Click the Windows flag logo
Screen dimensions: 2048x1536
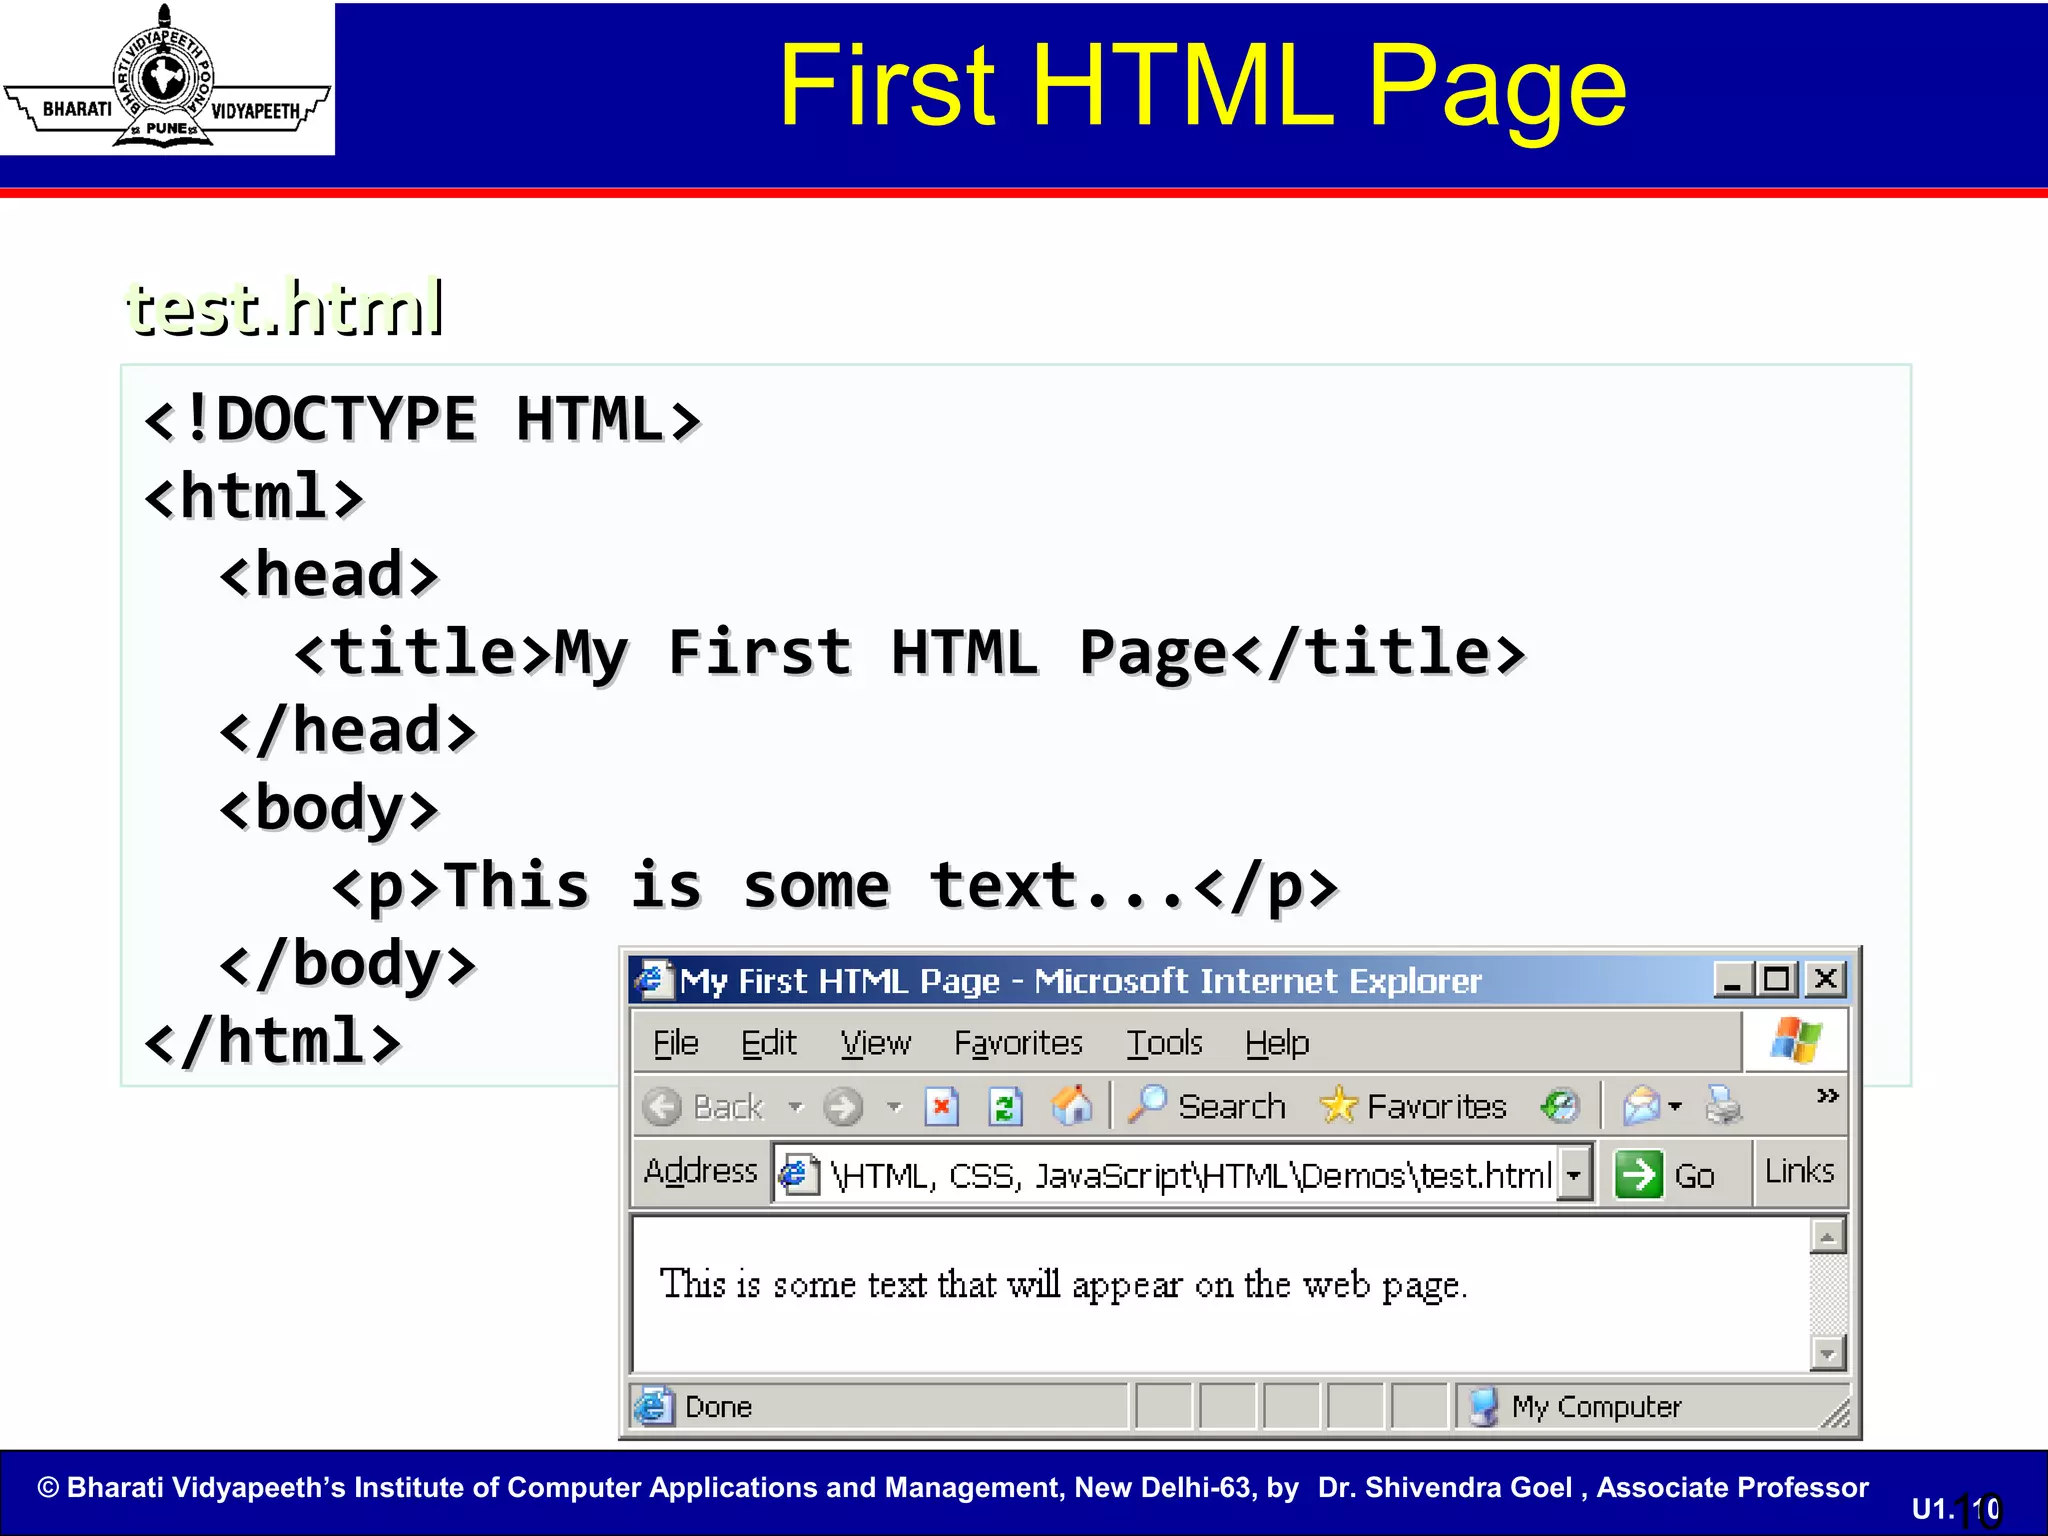1796,1041
